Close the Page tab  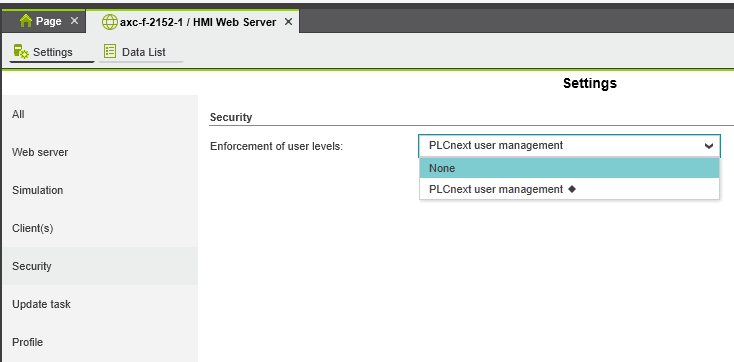[x=74, y=21]
